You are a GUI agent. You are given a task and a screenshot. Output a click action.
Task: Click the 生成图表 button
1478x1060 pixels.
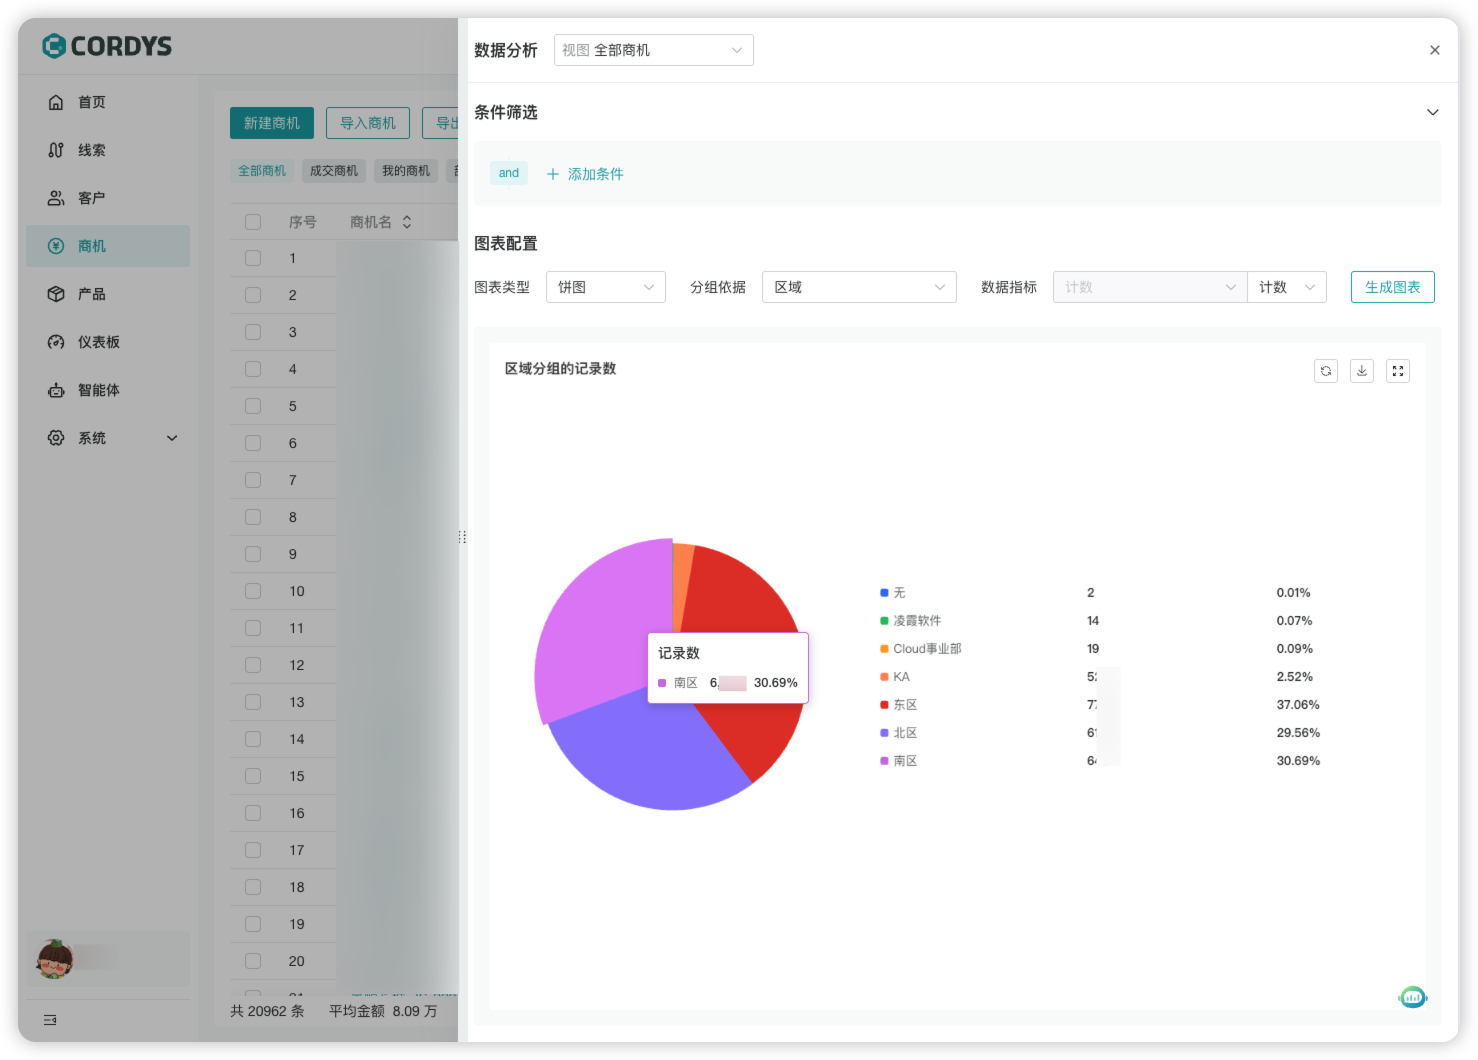coord(1392,287)
